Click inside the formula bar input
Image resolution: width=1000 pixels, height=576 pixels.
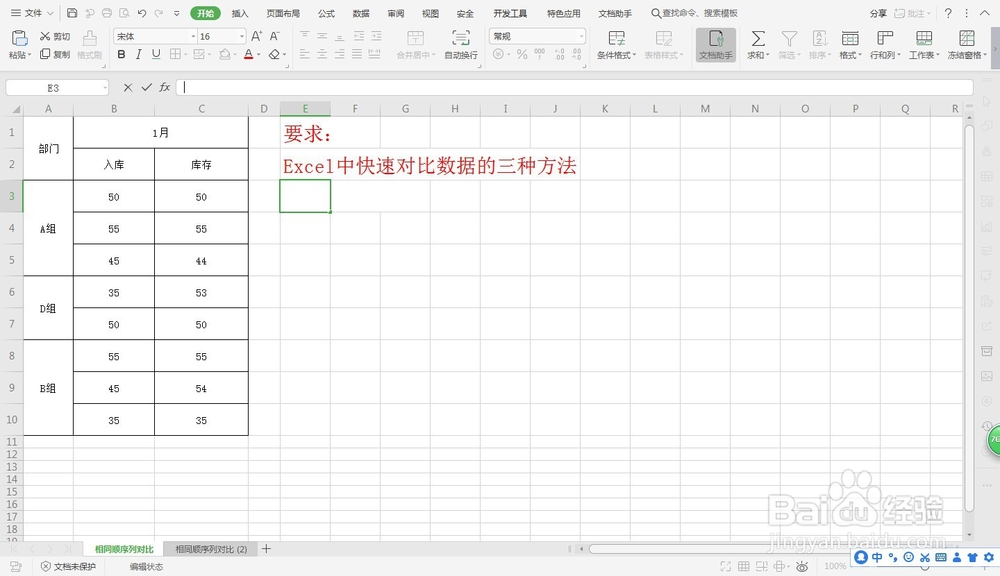point(575,87)
